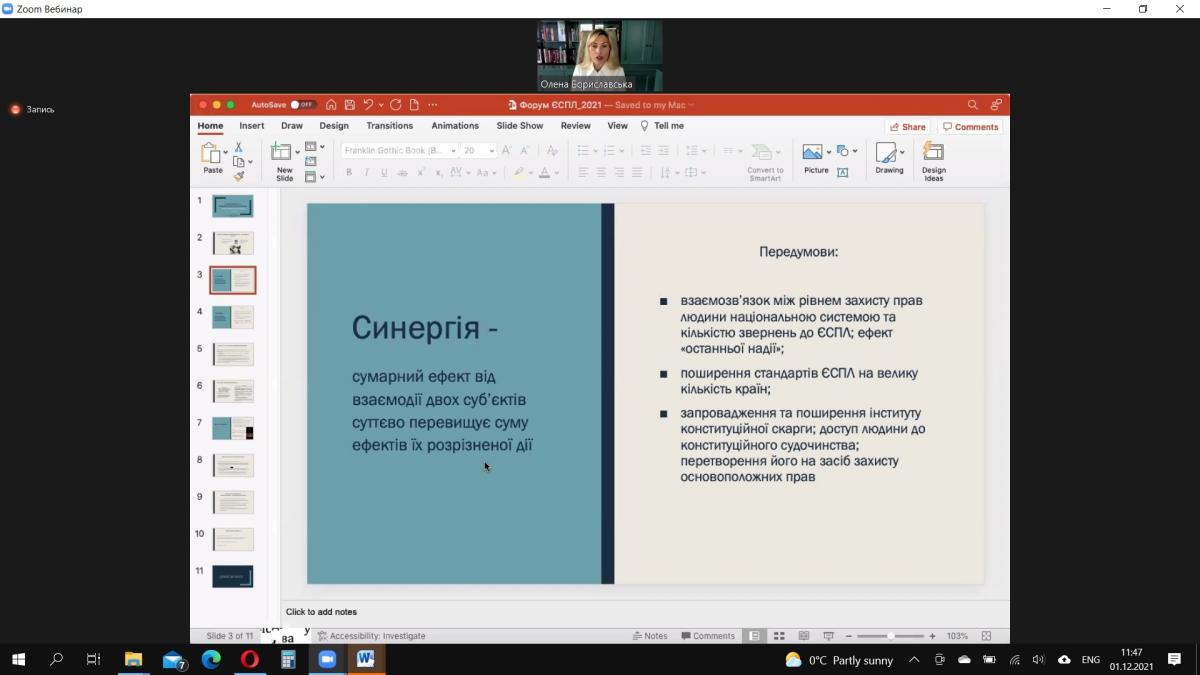
Task: Select slide 7 thumbnail in the panel
Action: [233, 428]
